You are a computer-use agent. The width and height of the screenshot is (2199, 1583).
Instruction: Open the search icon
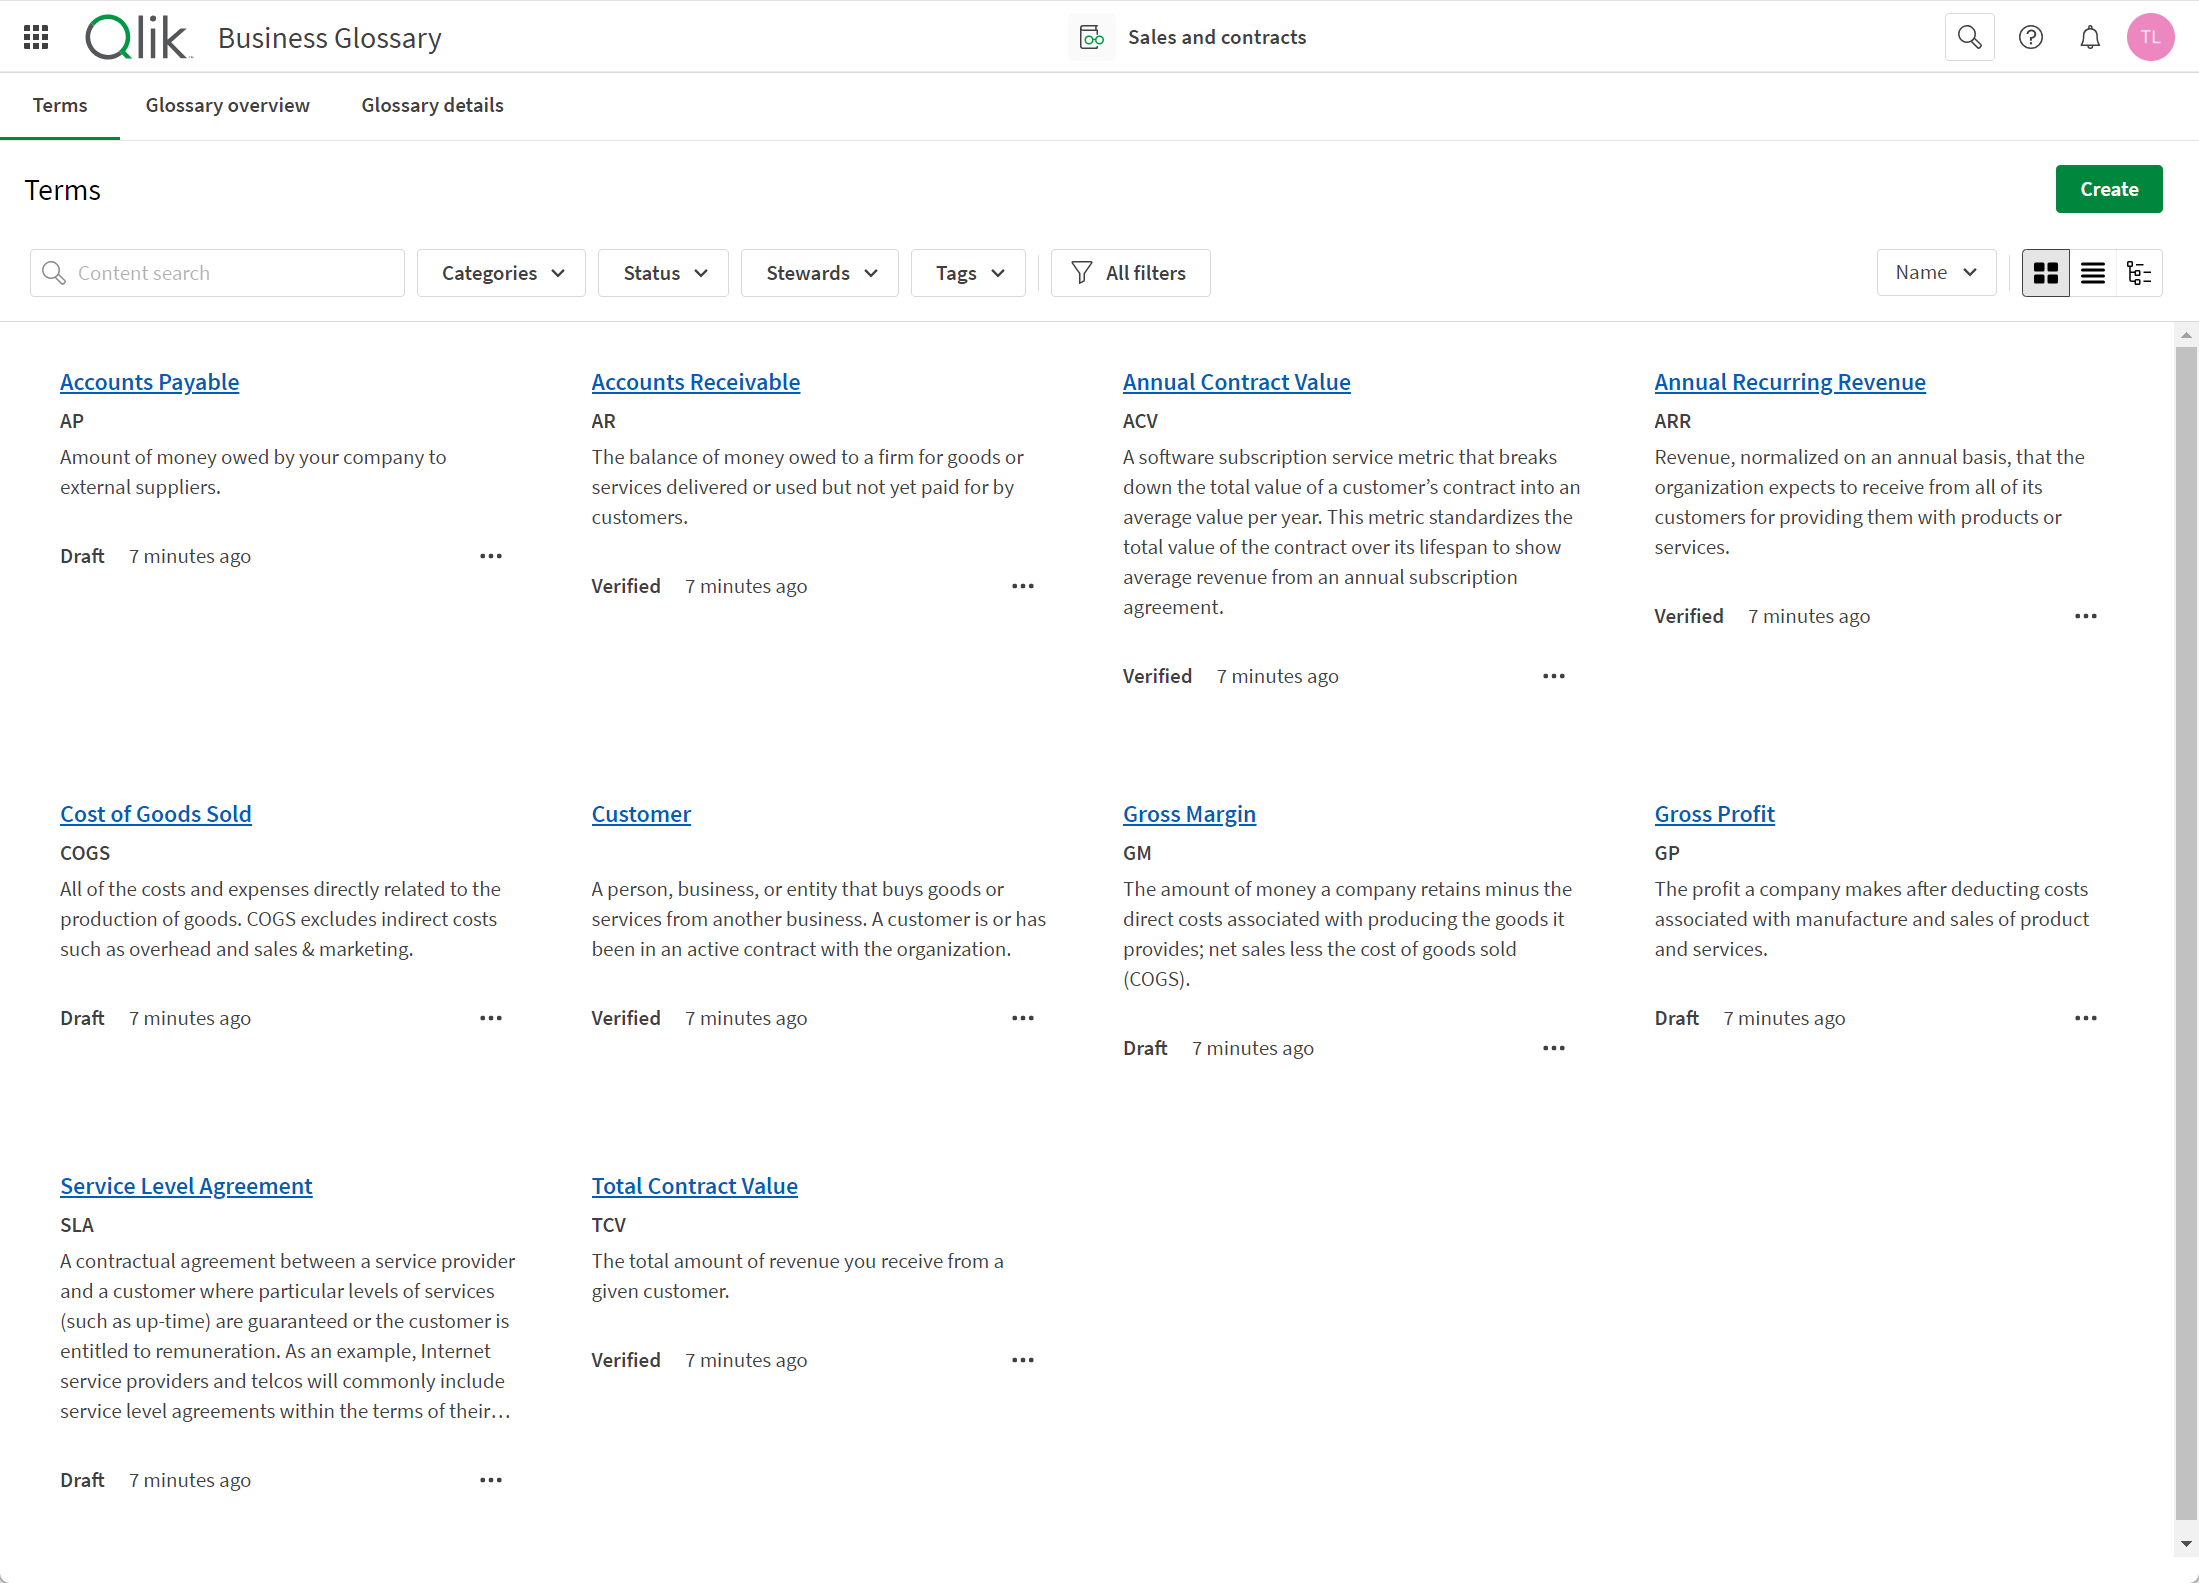(x=1970, y=36)
